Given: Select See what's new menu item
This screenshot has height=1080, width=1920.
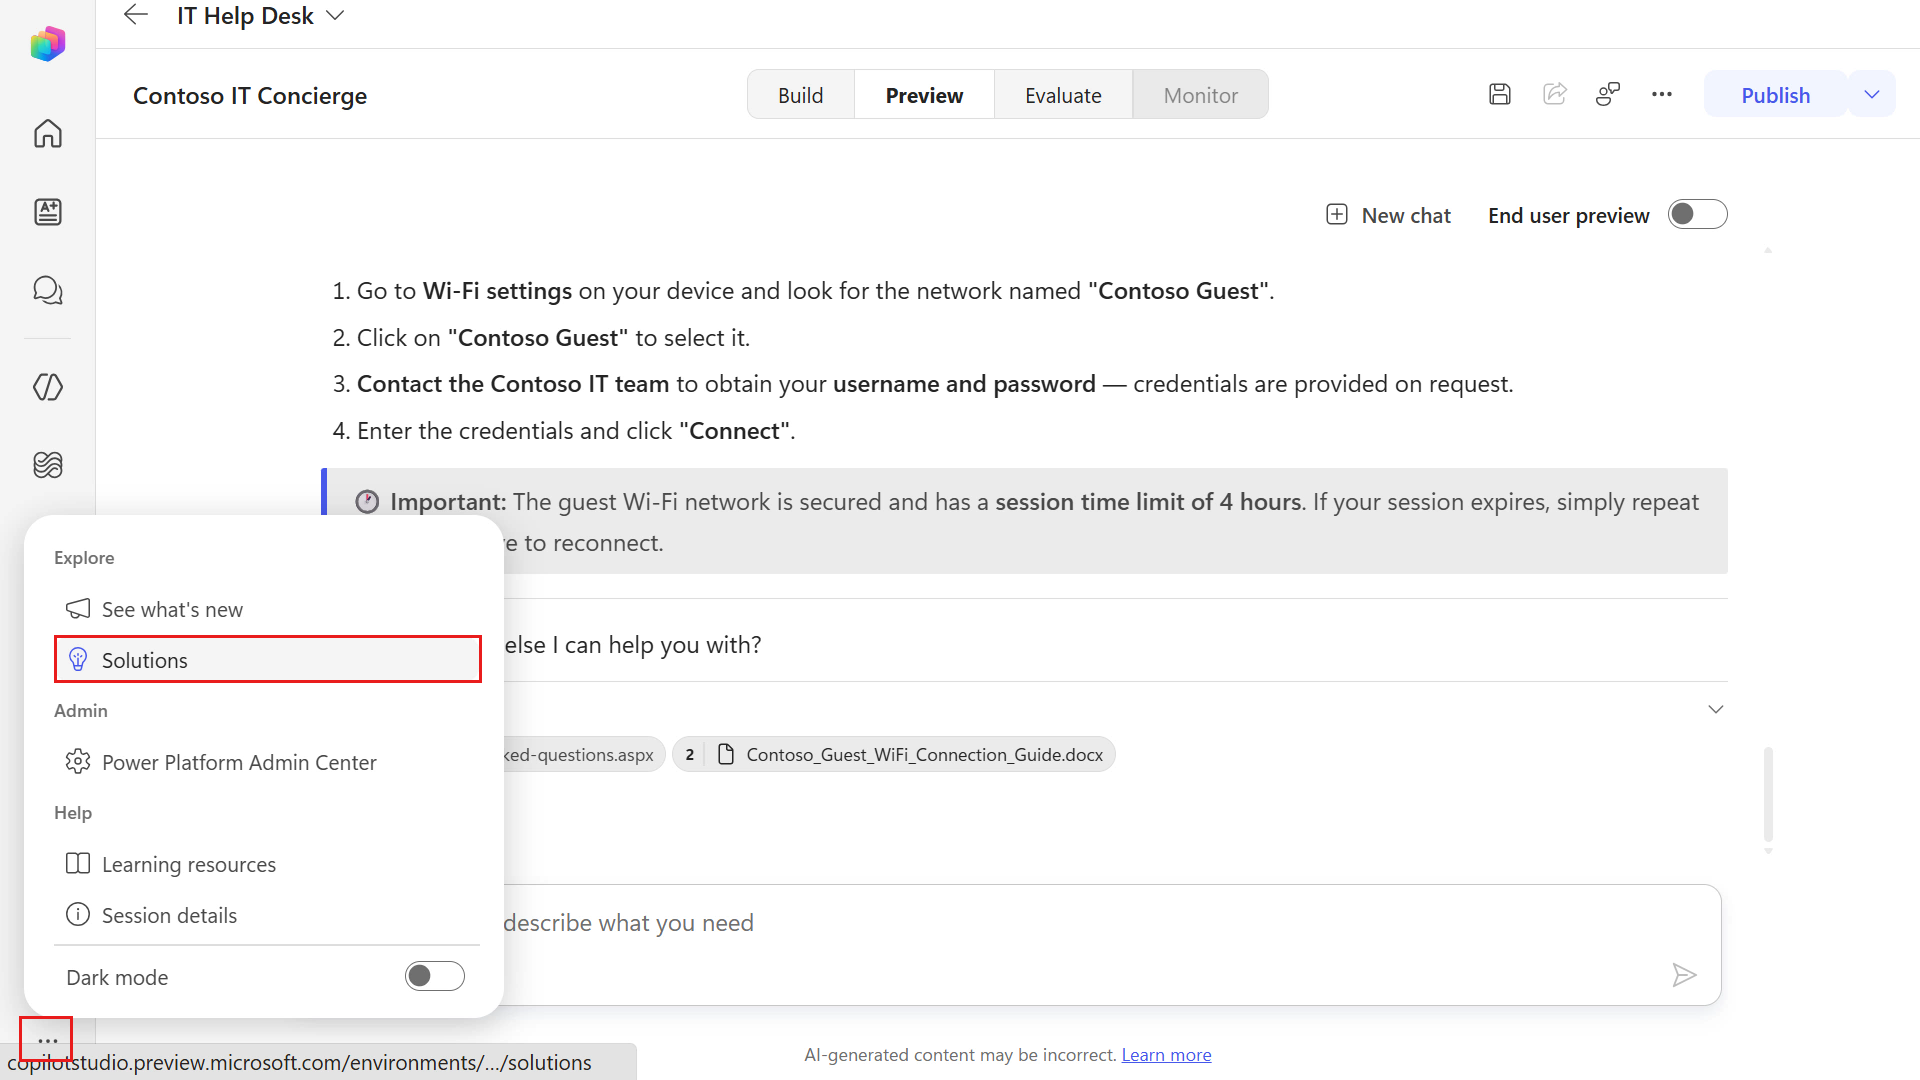Looking at the screenshot, I should [x=267, y=609].
